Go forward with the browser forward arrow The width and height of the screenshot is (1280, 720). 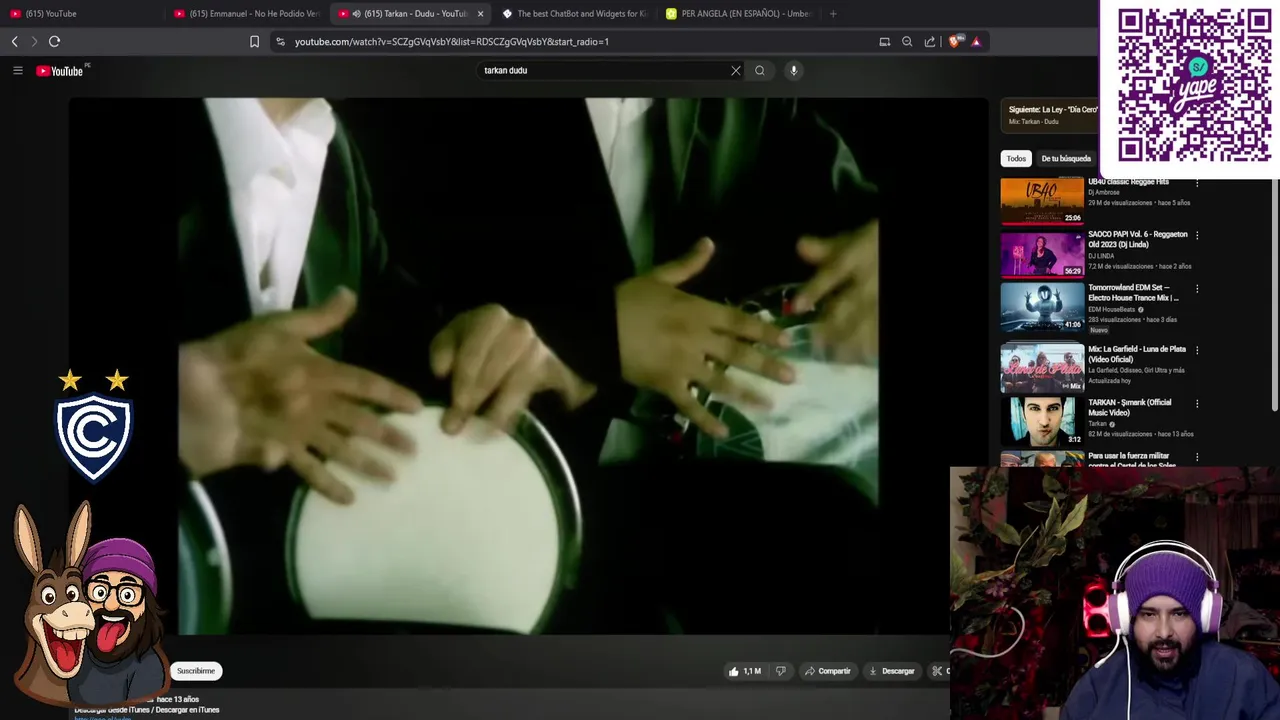click(x=34, y=42)
